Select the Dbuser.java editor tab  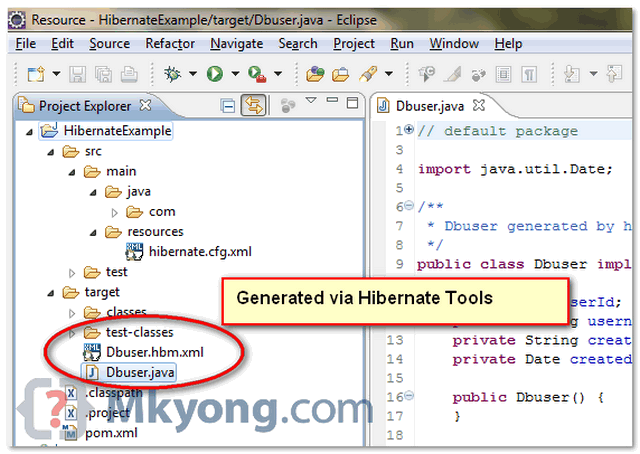430,106
